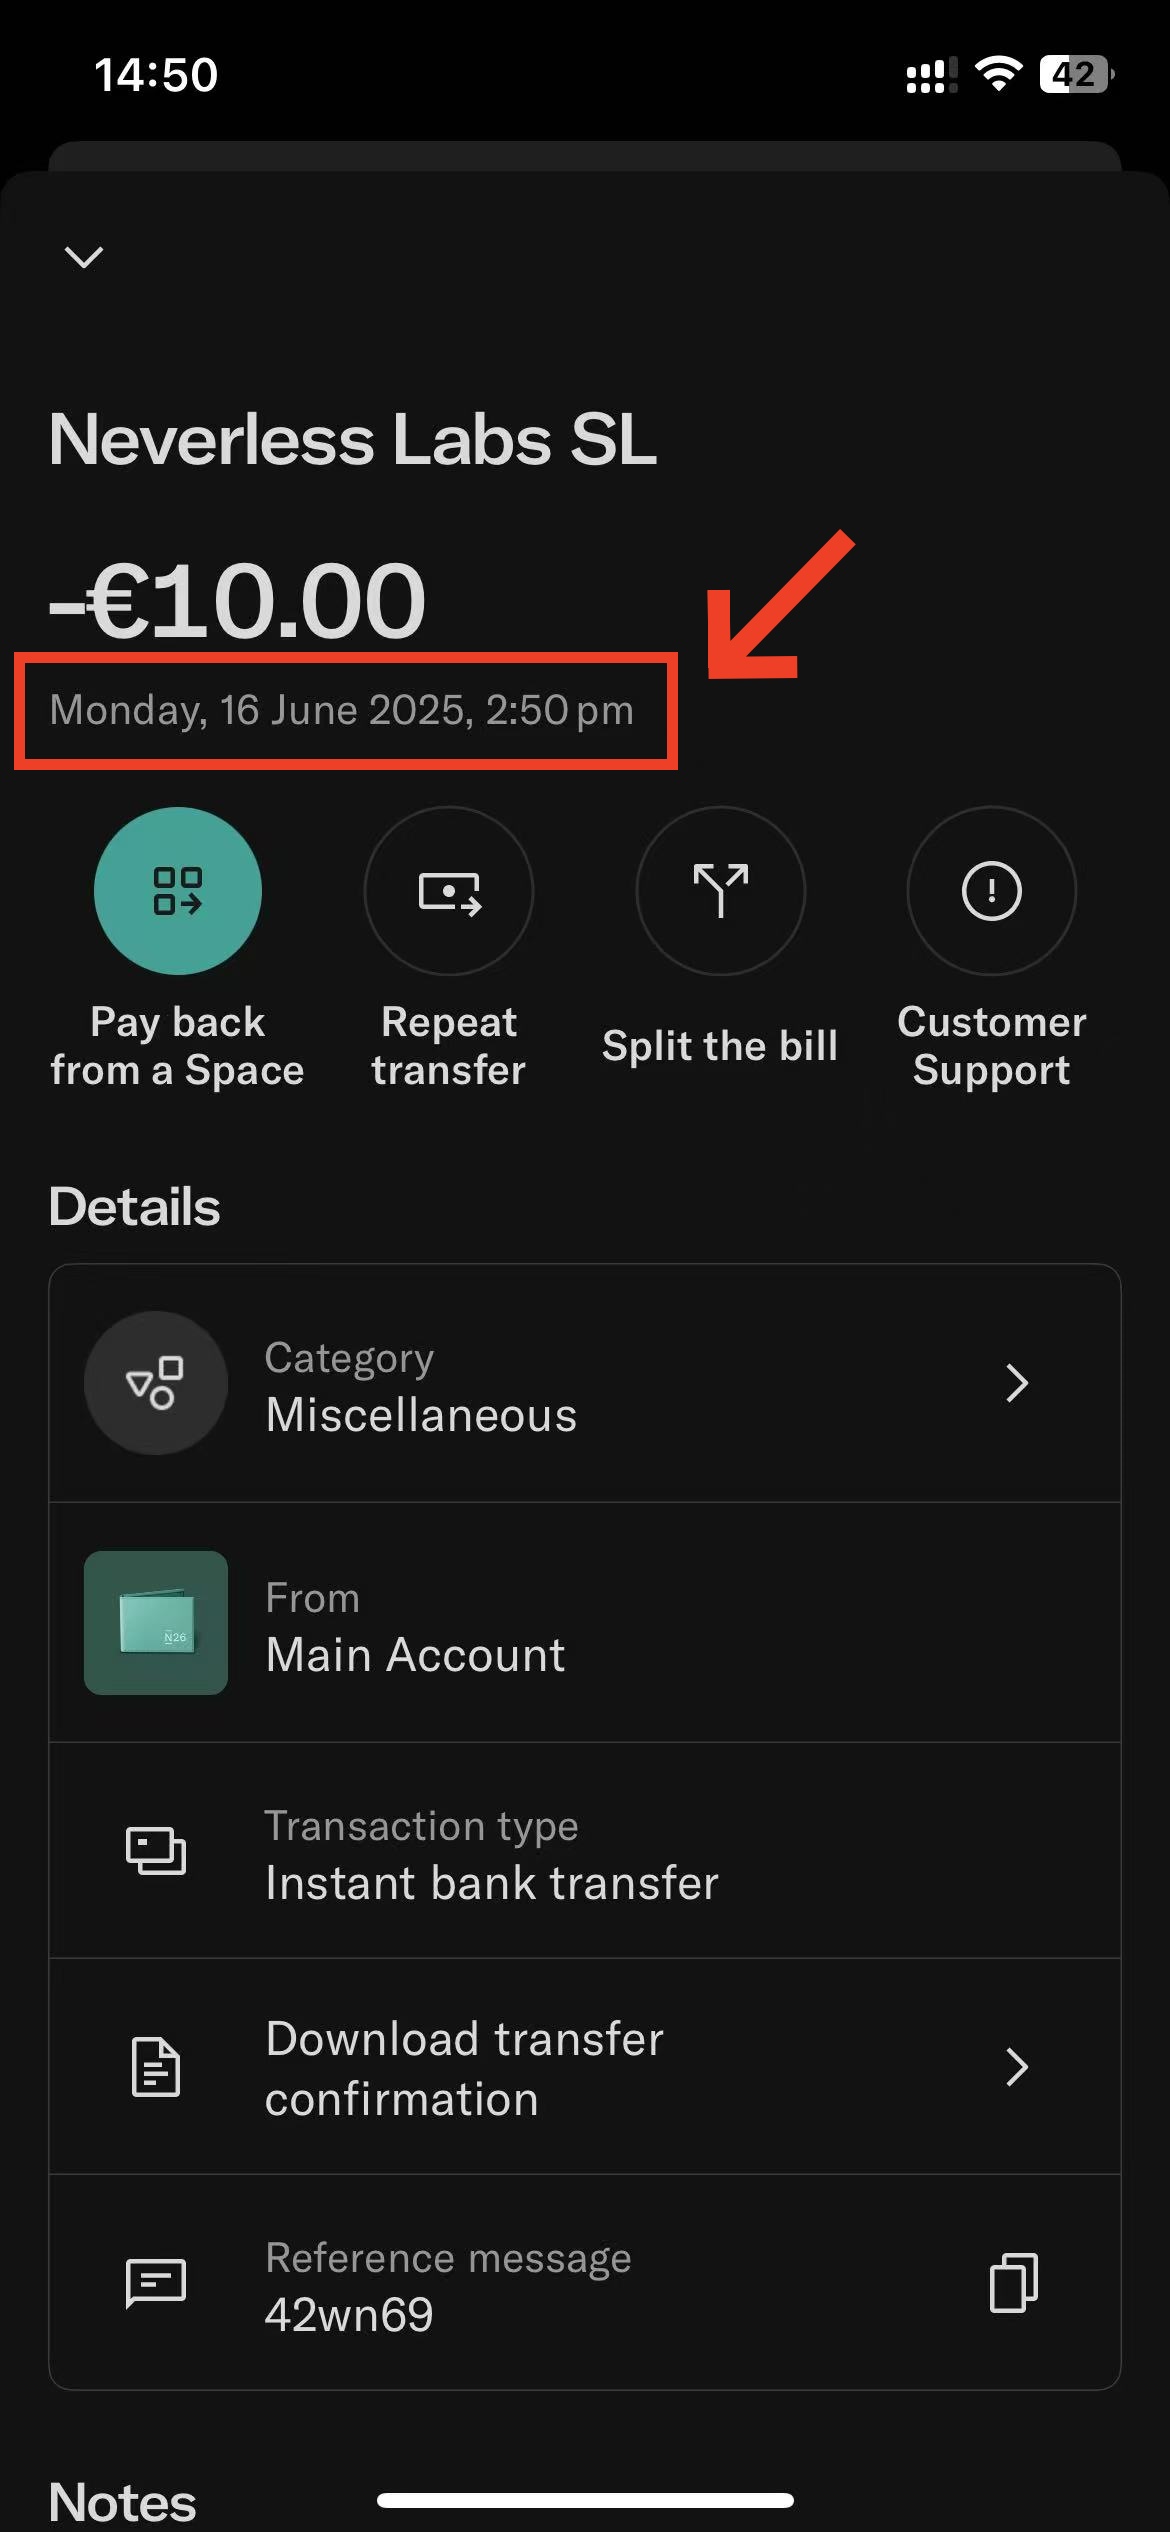
Task: Tap the Miscellaneous category shapes icon
Action: coord(155,1383)
